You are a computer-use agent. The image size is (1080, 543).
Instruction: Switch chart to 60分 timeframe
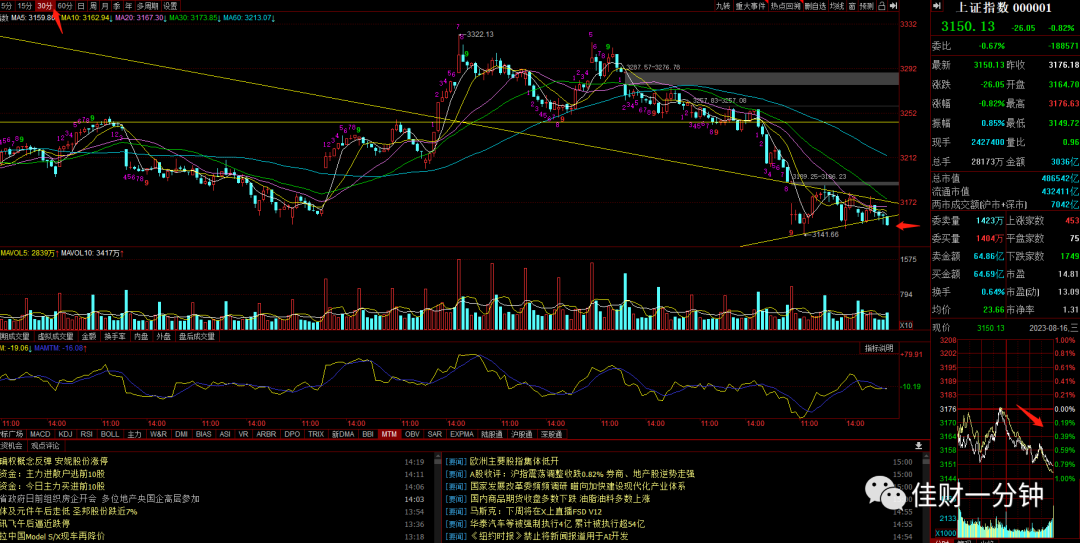click(65, 6)
